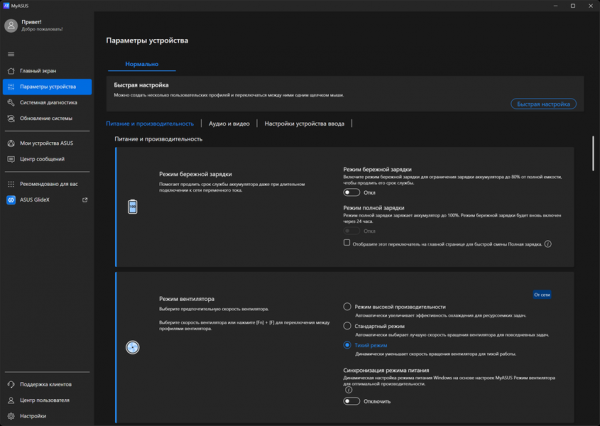The image size is (600, 426).
Task: Toggle Режим бережной зарядки switch
Action: pyautogui.click(x=351, y=193)
